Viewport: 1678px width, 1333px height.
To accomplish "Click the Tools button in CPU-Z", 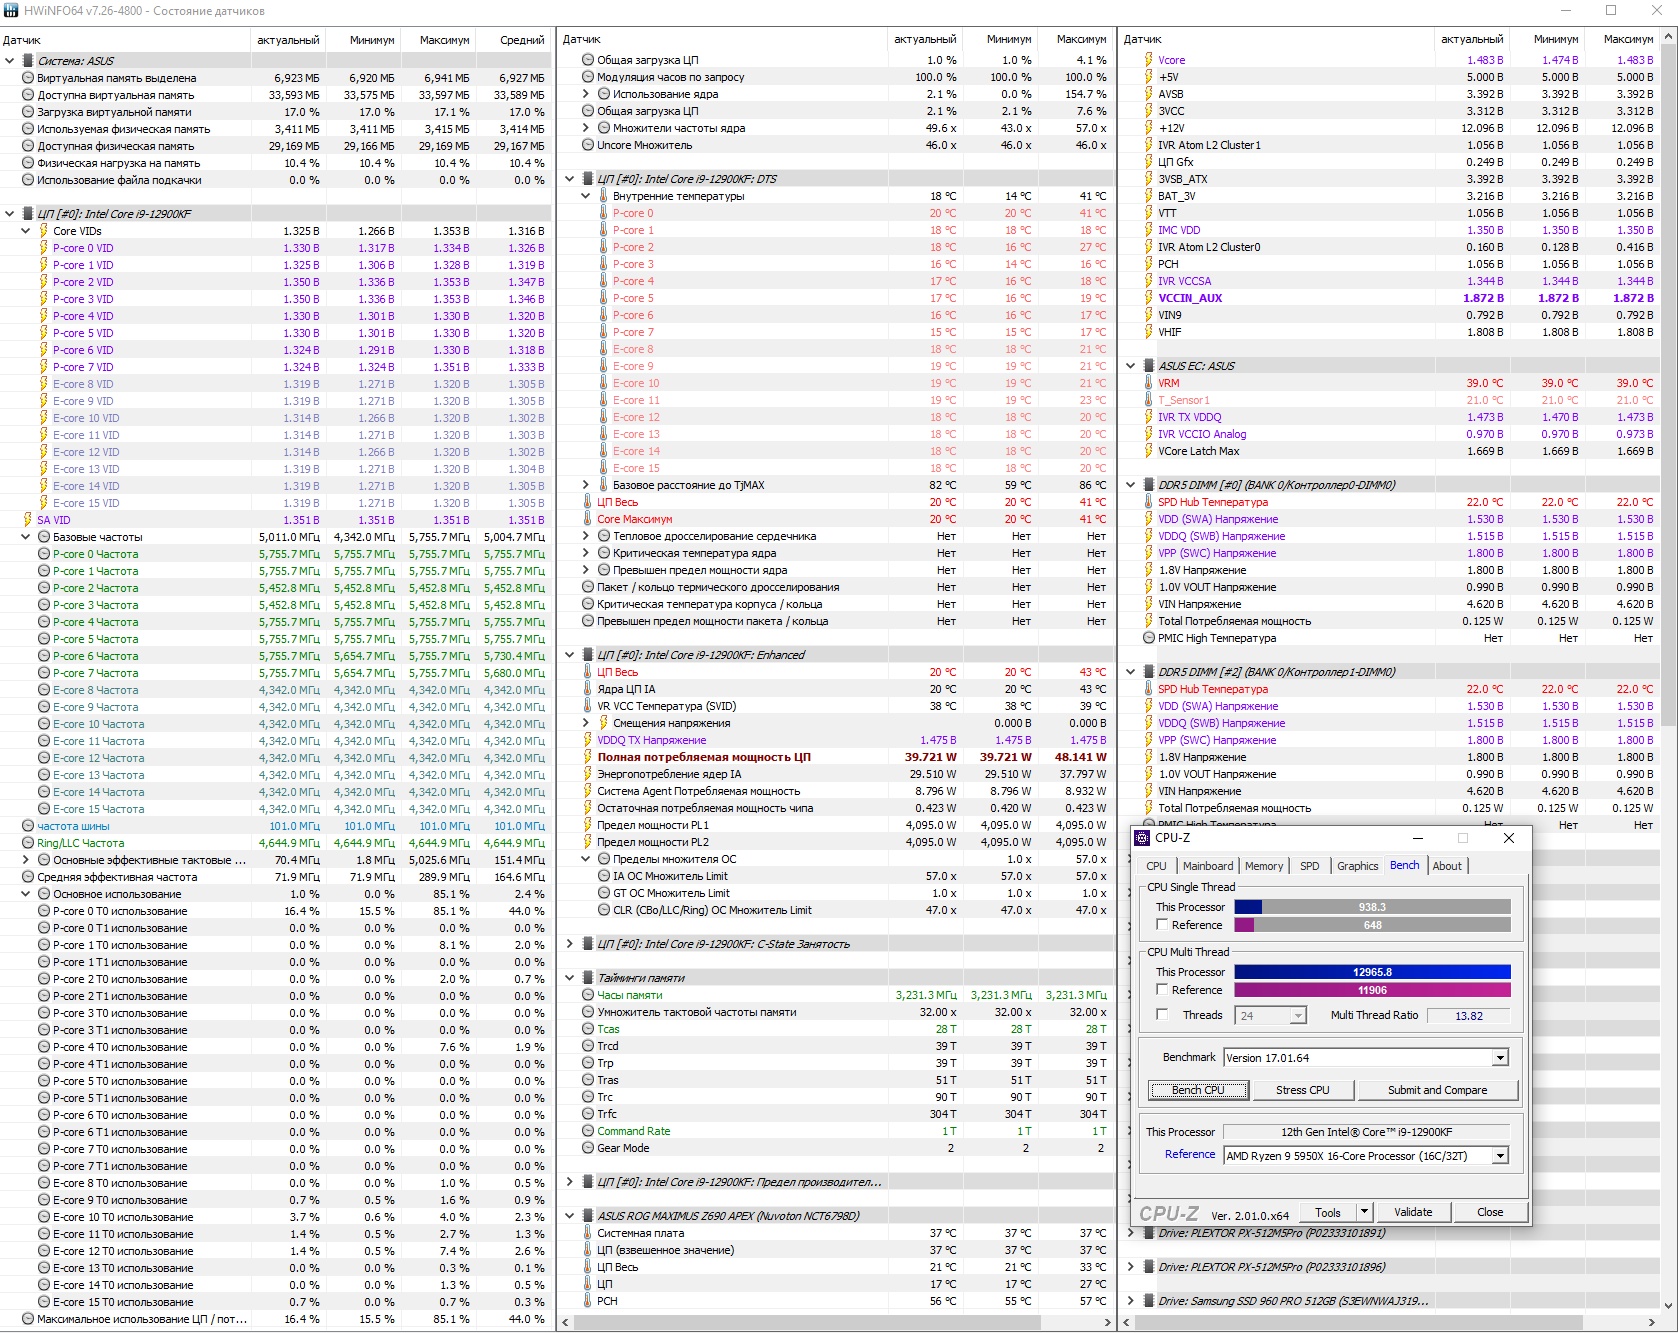I will pyautogui.click(x=1328, y=1212).
